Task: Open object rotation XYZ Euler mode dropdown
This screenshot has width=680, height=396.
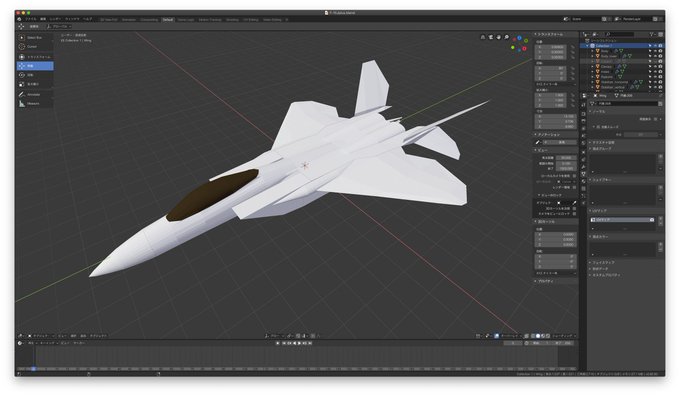Action: pos(555,84)
